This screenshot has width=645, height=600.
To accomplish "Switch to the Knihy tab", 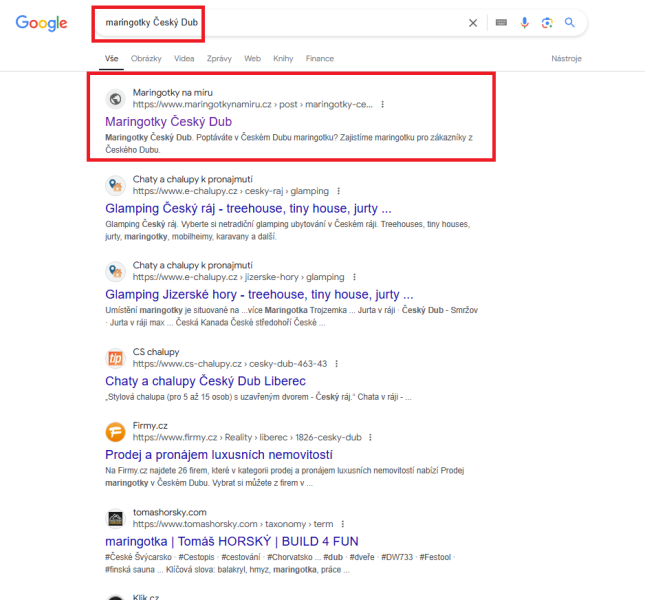I will [x=283, y=59].
